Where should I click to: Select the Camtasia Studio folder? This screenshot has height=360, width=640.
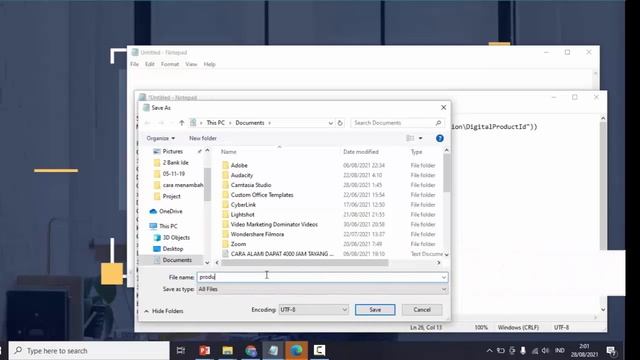[x=251, y=185]
